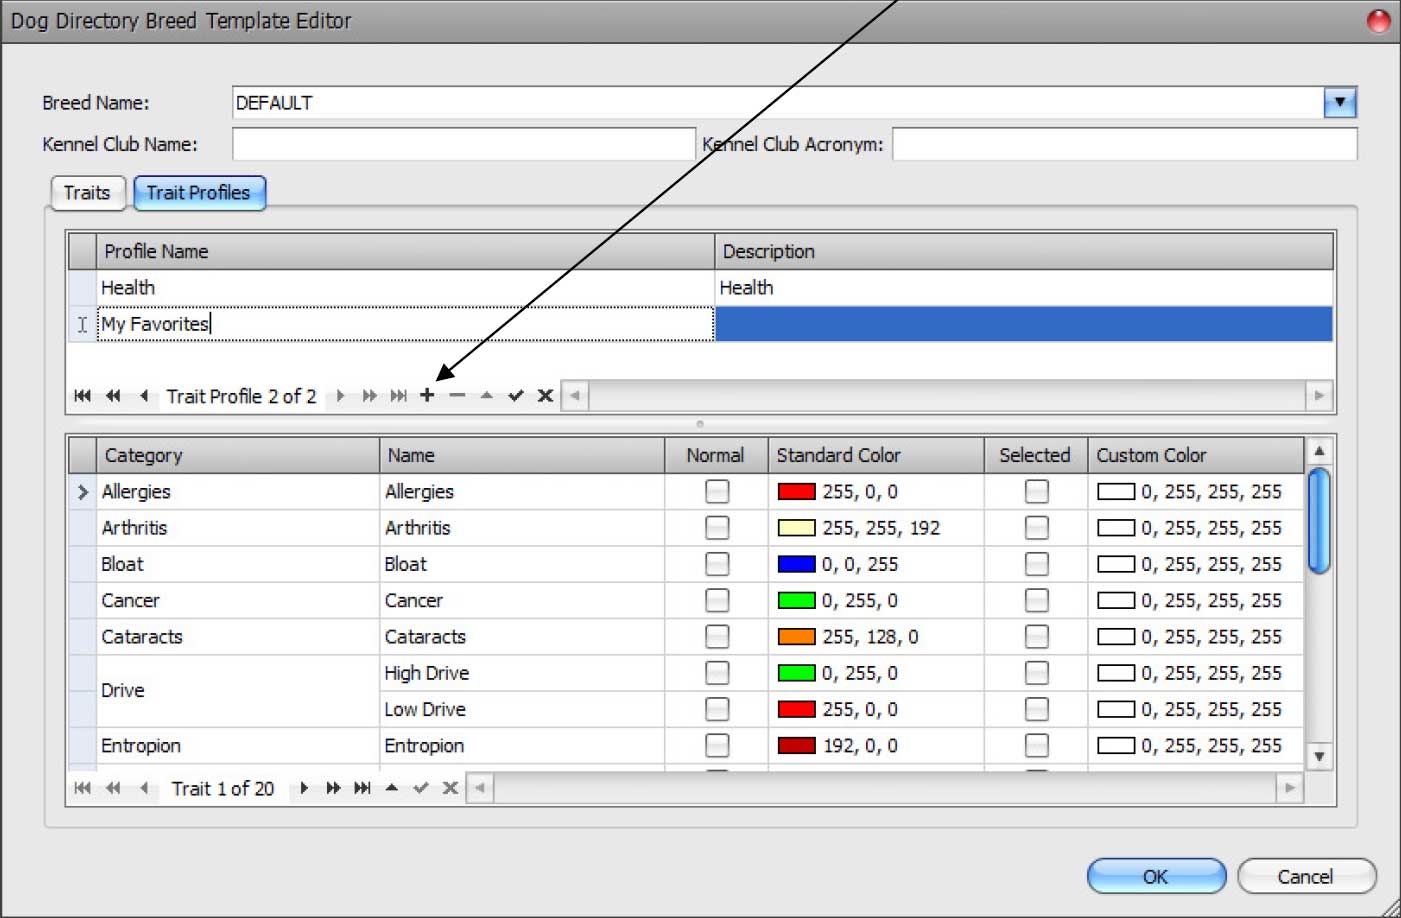Switch to the Traits tab

pos(86,193)
